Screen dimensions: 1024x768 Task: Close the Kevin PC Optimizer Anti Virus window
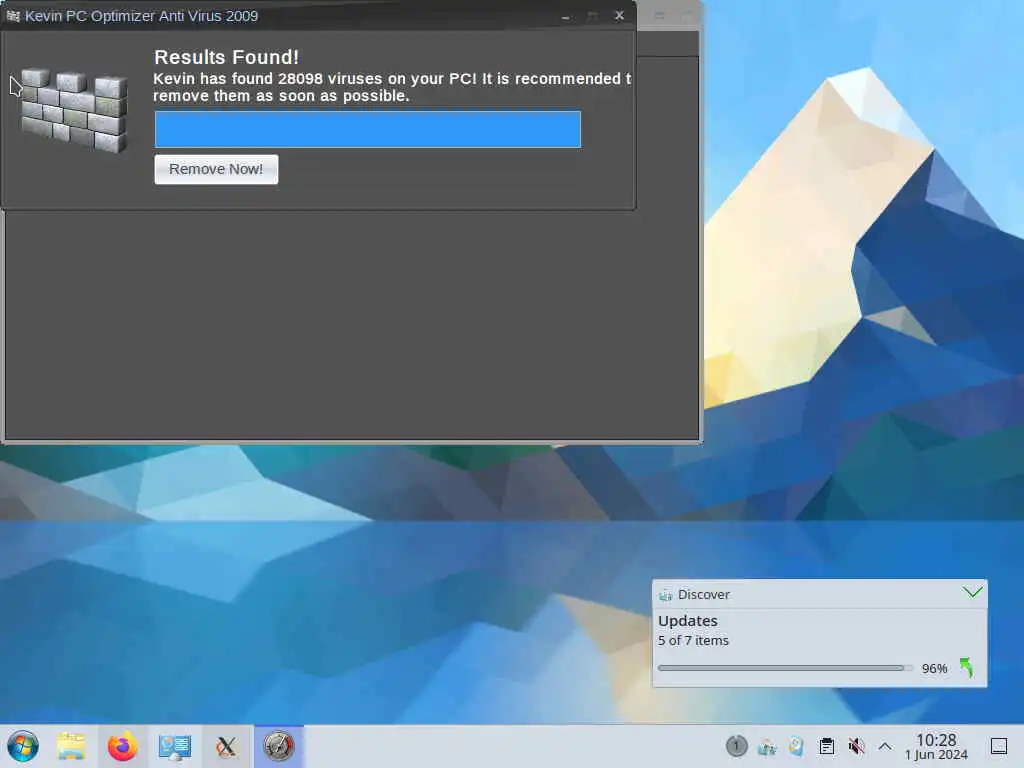click(619, 15)
